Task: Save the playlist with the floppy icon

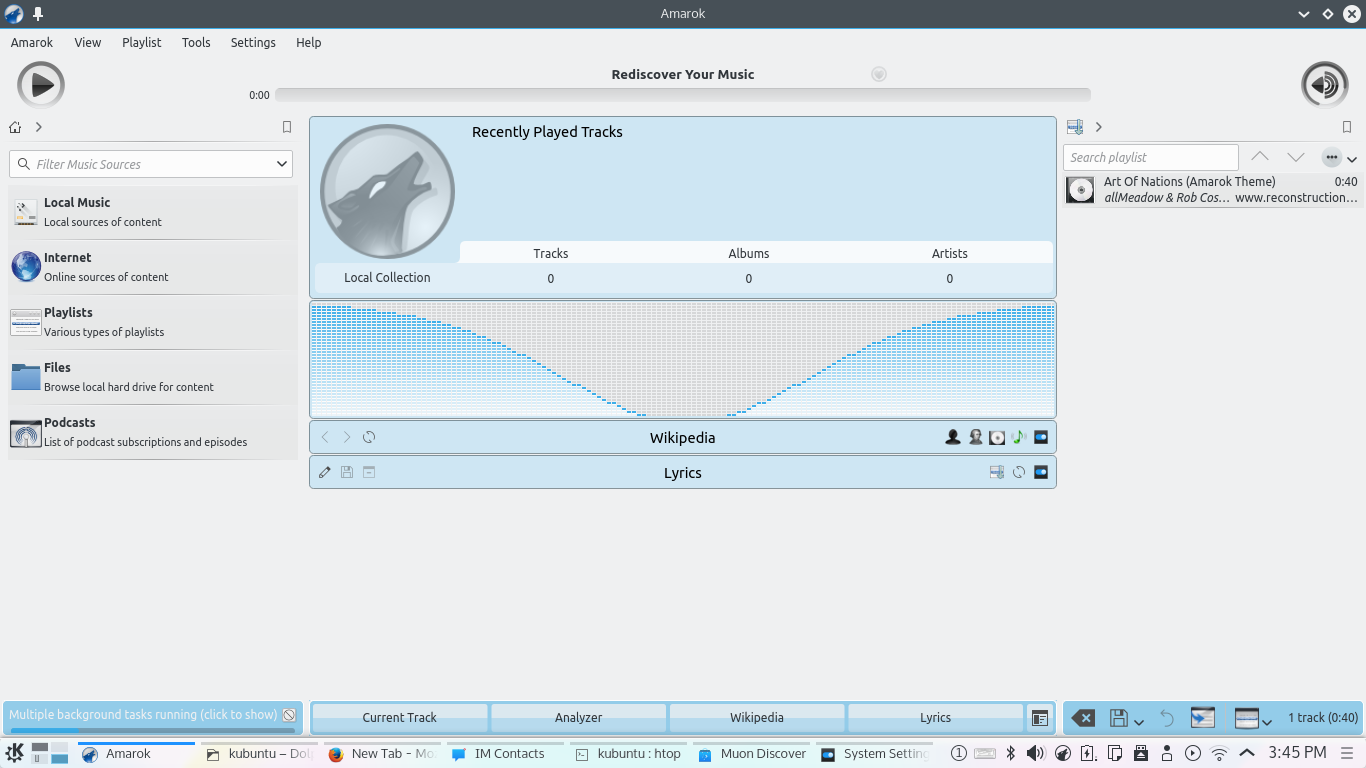Action: coord(1119,718)
